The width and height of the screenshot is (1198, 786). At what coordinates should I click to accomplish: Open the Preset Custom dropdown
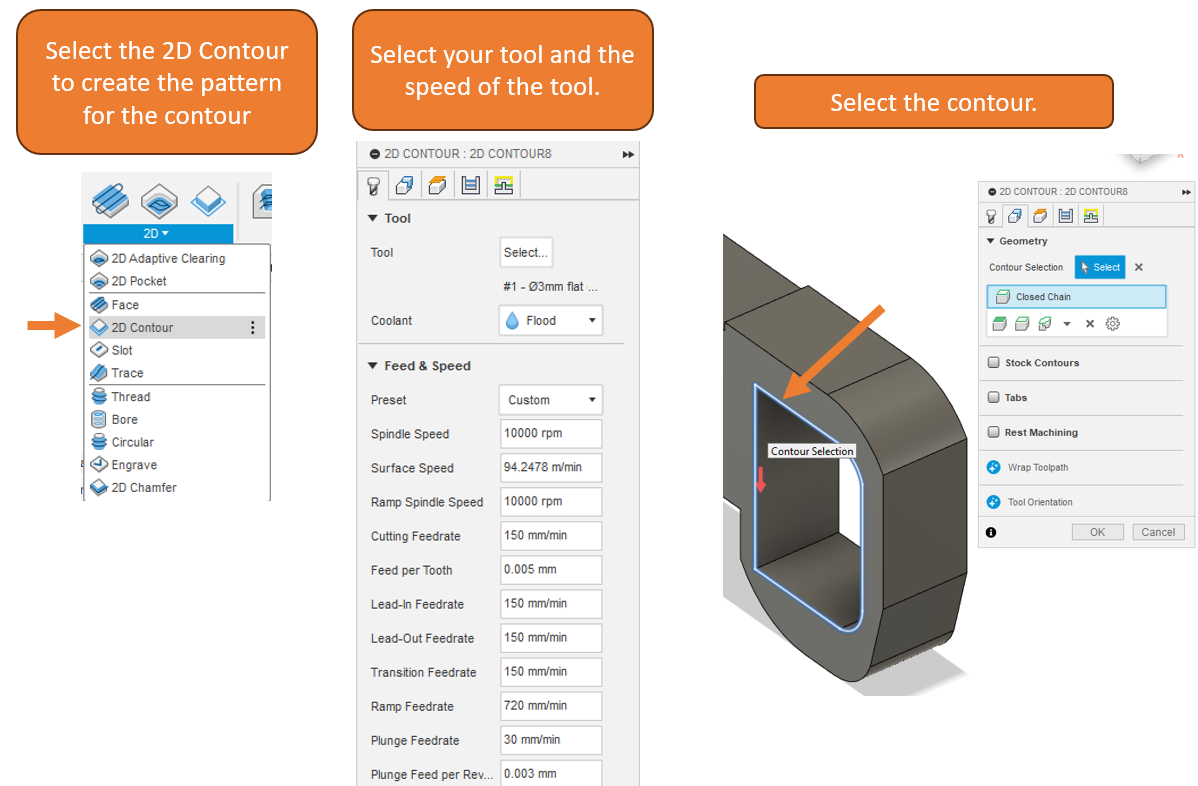tap(551, 400)
